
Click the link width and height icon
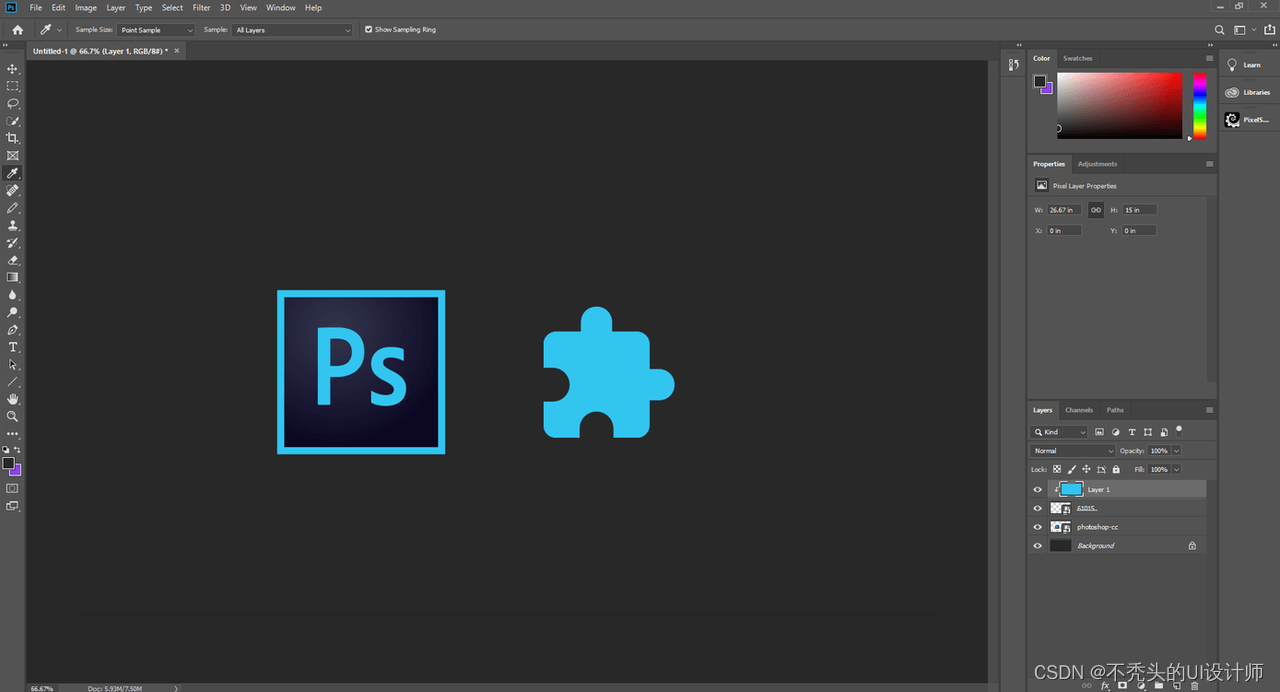(1096, 210)
